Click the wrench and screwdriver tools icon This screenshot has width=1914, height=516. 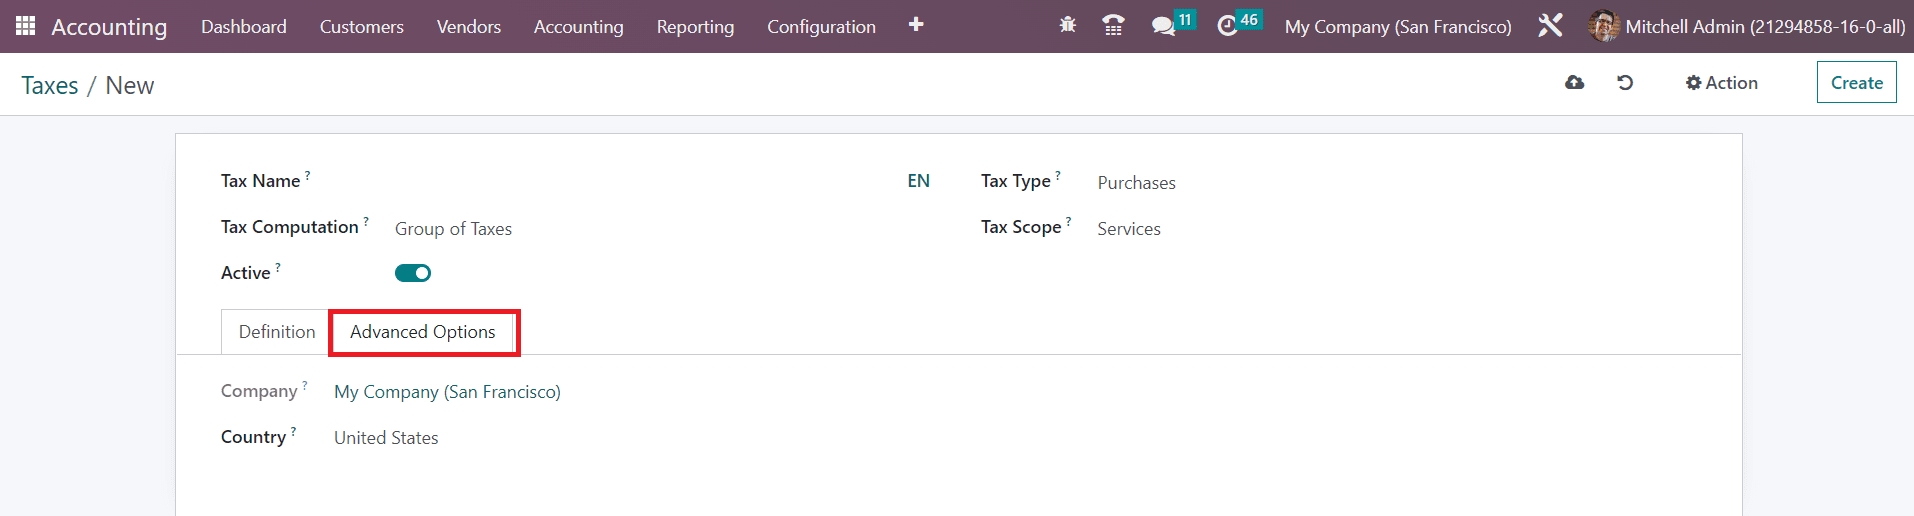tap(1550, 26)
